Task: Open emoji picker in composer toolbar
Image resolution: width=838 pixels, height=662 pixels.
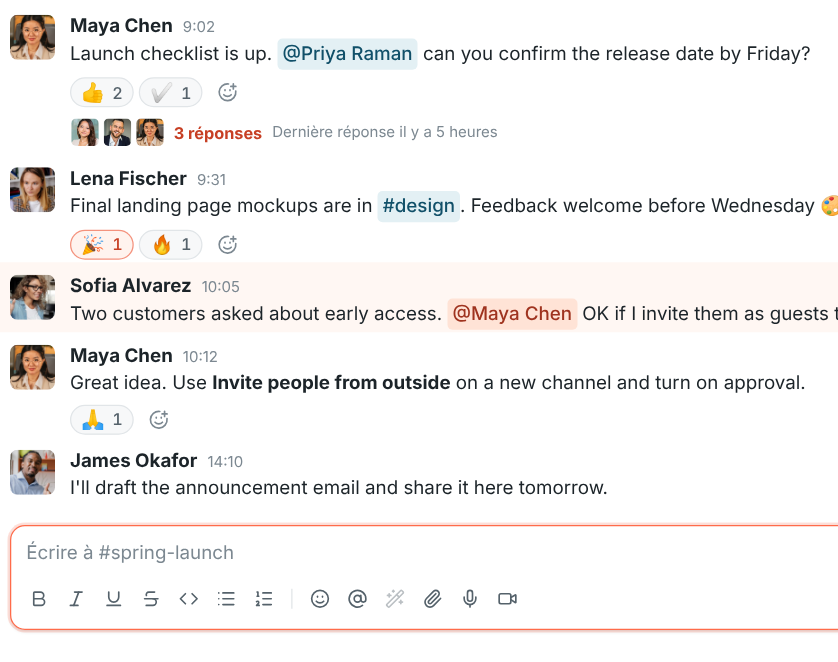Action: pos(320,599)
